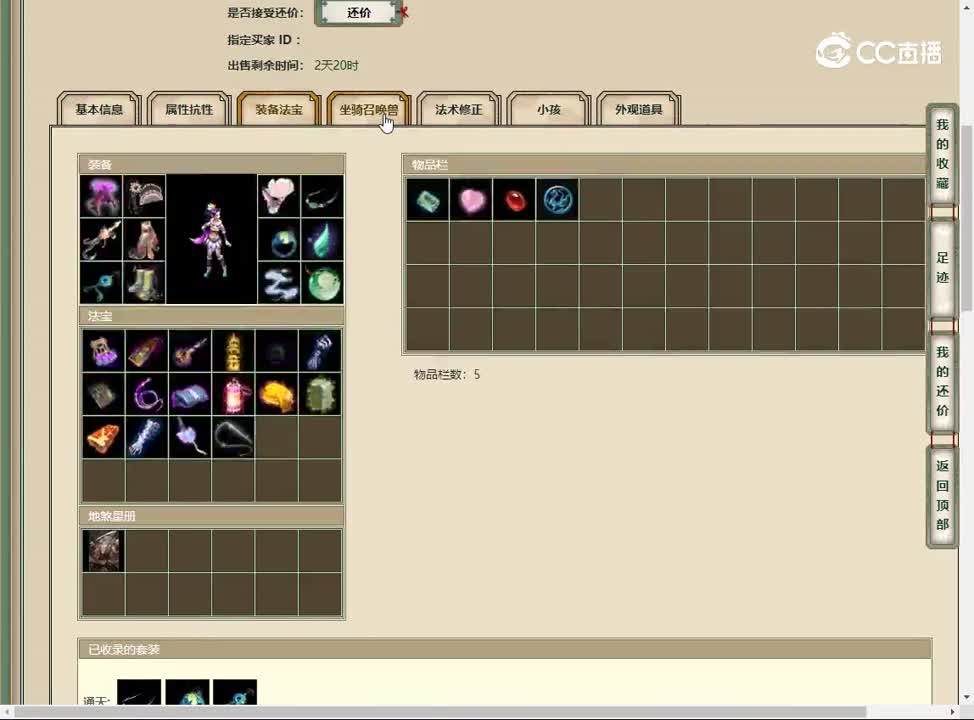The height and width of the screenshot is (720, 974).
Task: Open the 足迹 side button
Action: [x=942, y=268]
